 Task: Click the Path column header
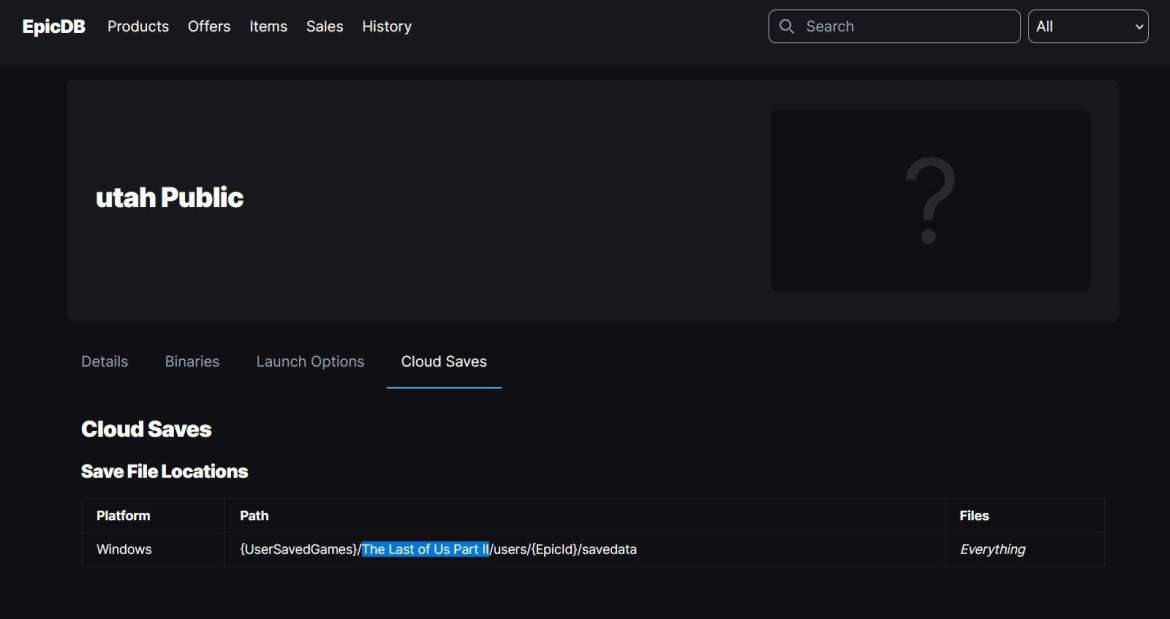click(254, 515)
